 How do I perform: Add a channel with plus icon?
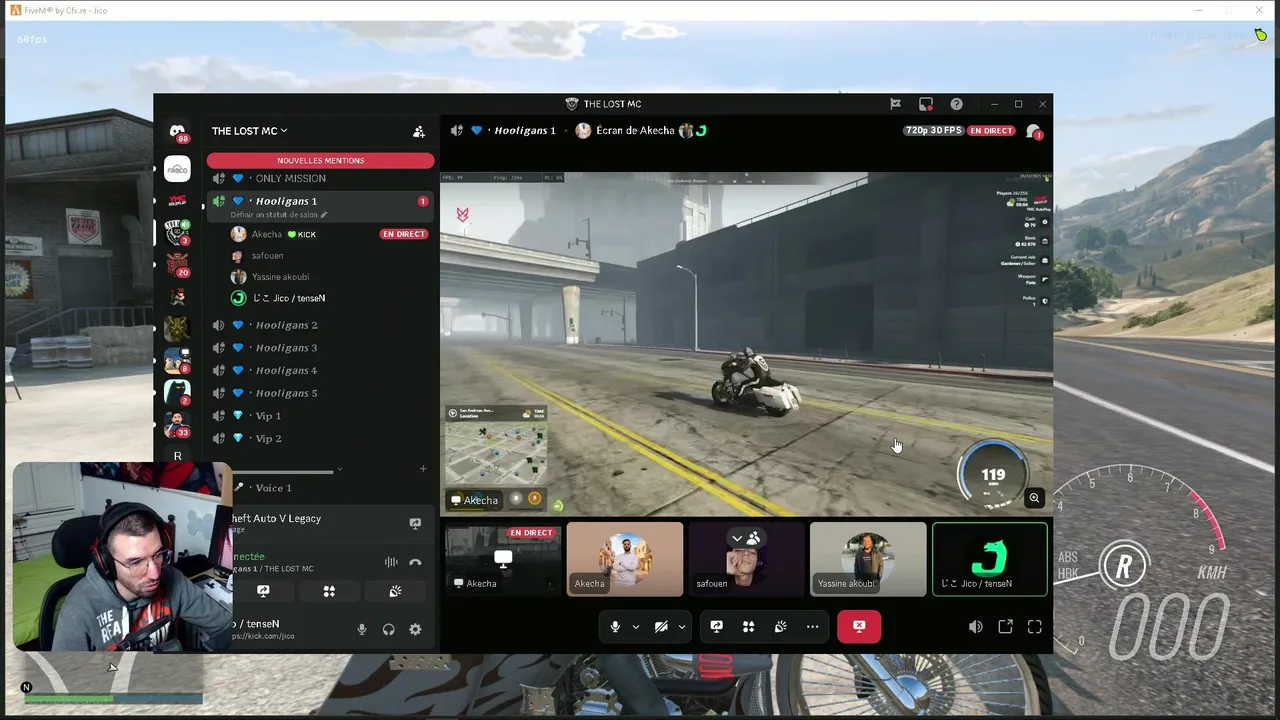click(423, 469)
